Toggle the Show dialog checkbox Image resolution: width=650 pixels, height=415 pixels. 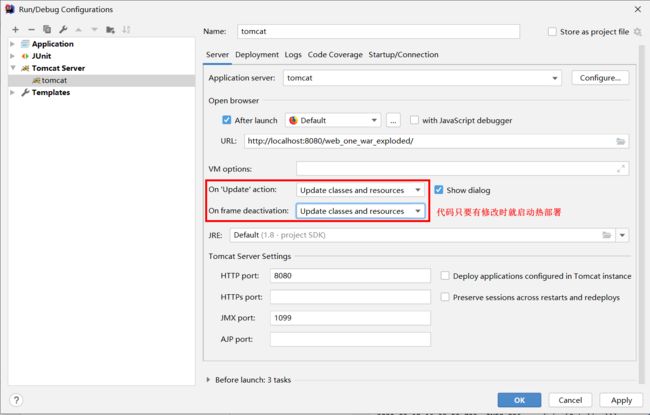pyautogui.click(x=439, y=190)
